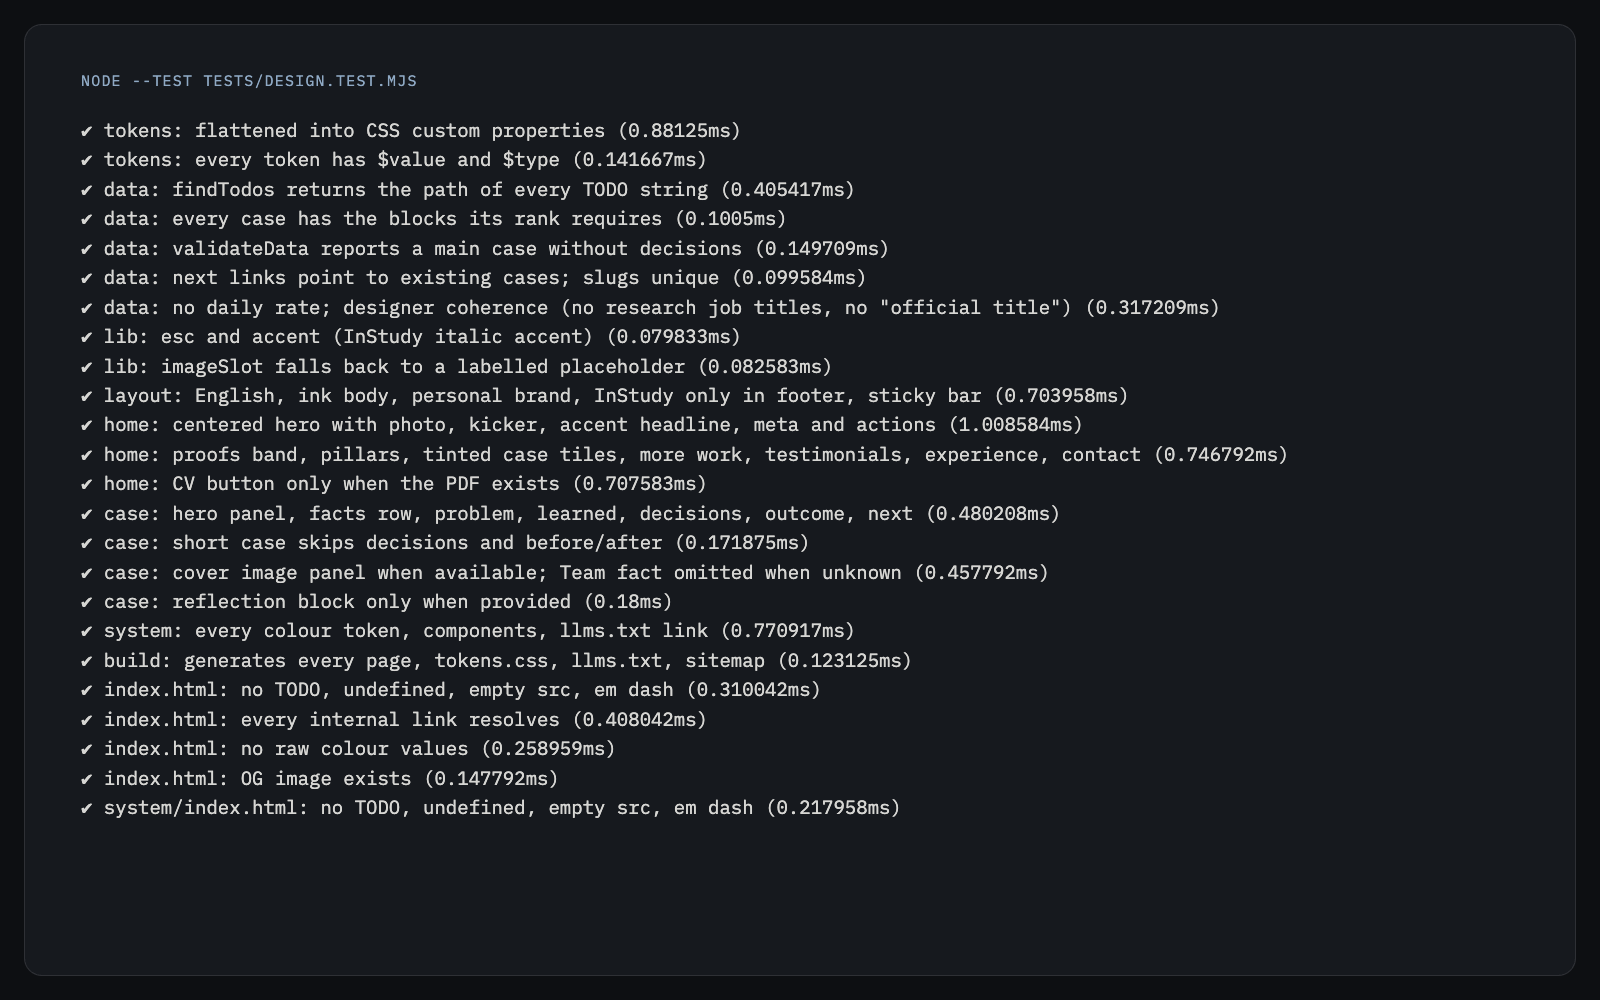Click the checkmark beside 'data: validateData reports'

(87, 249)
